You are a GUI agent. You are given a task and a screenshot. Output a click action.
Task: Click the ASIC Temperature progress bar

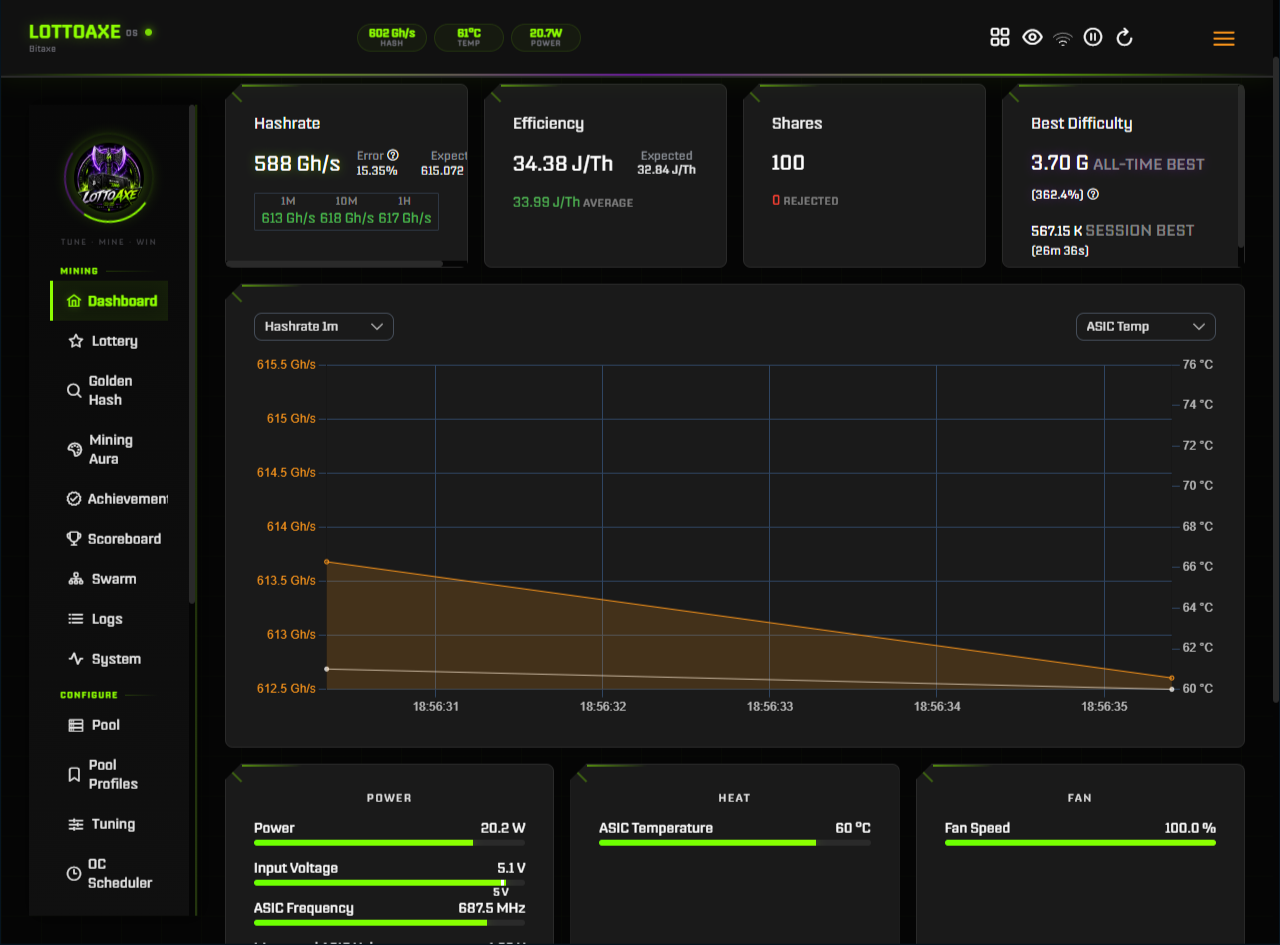tap(735, 843)
